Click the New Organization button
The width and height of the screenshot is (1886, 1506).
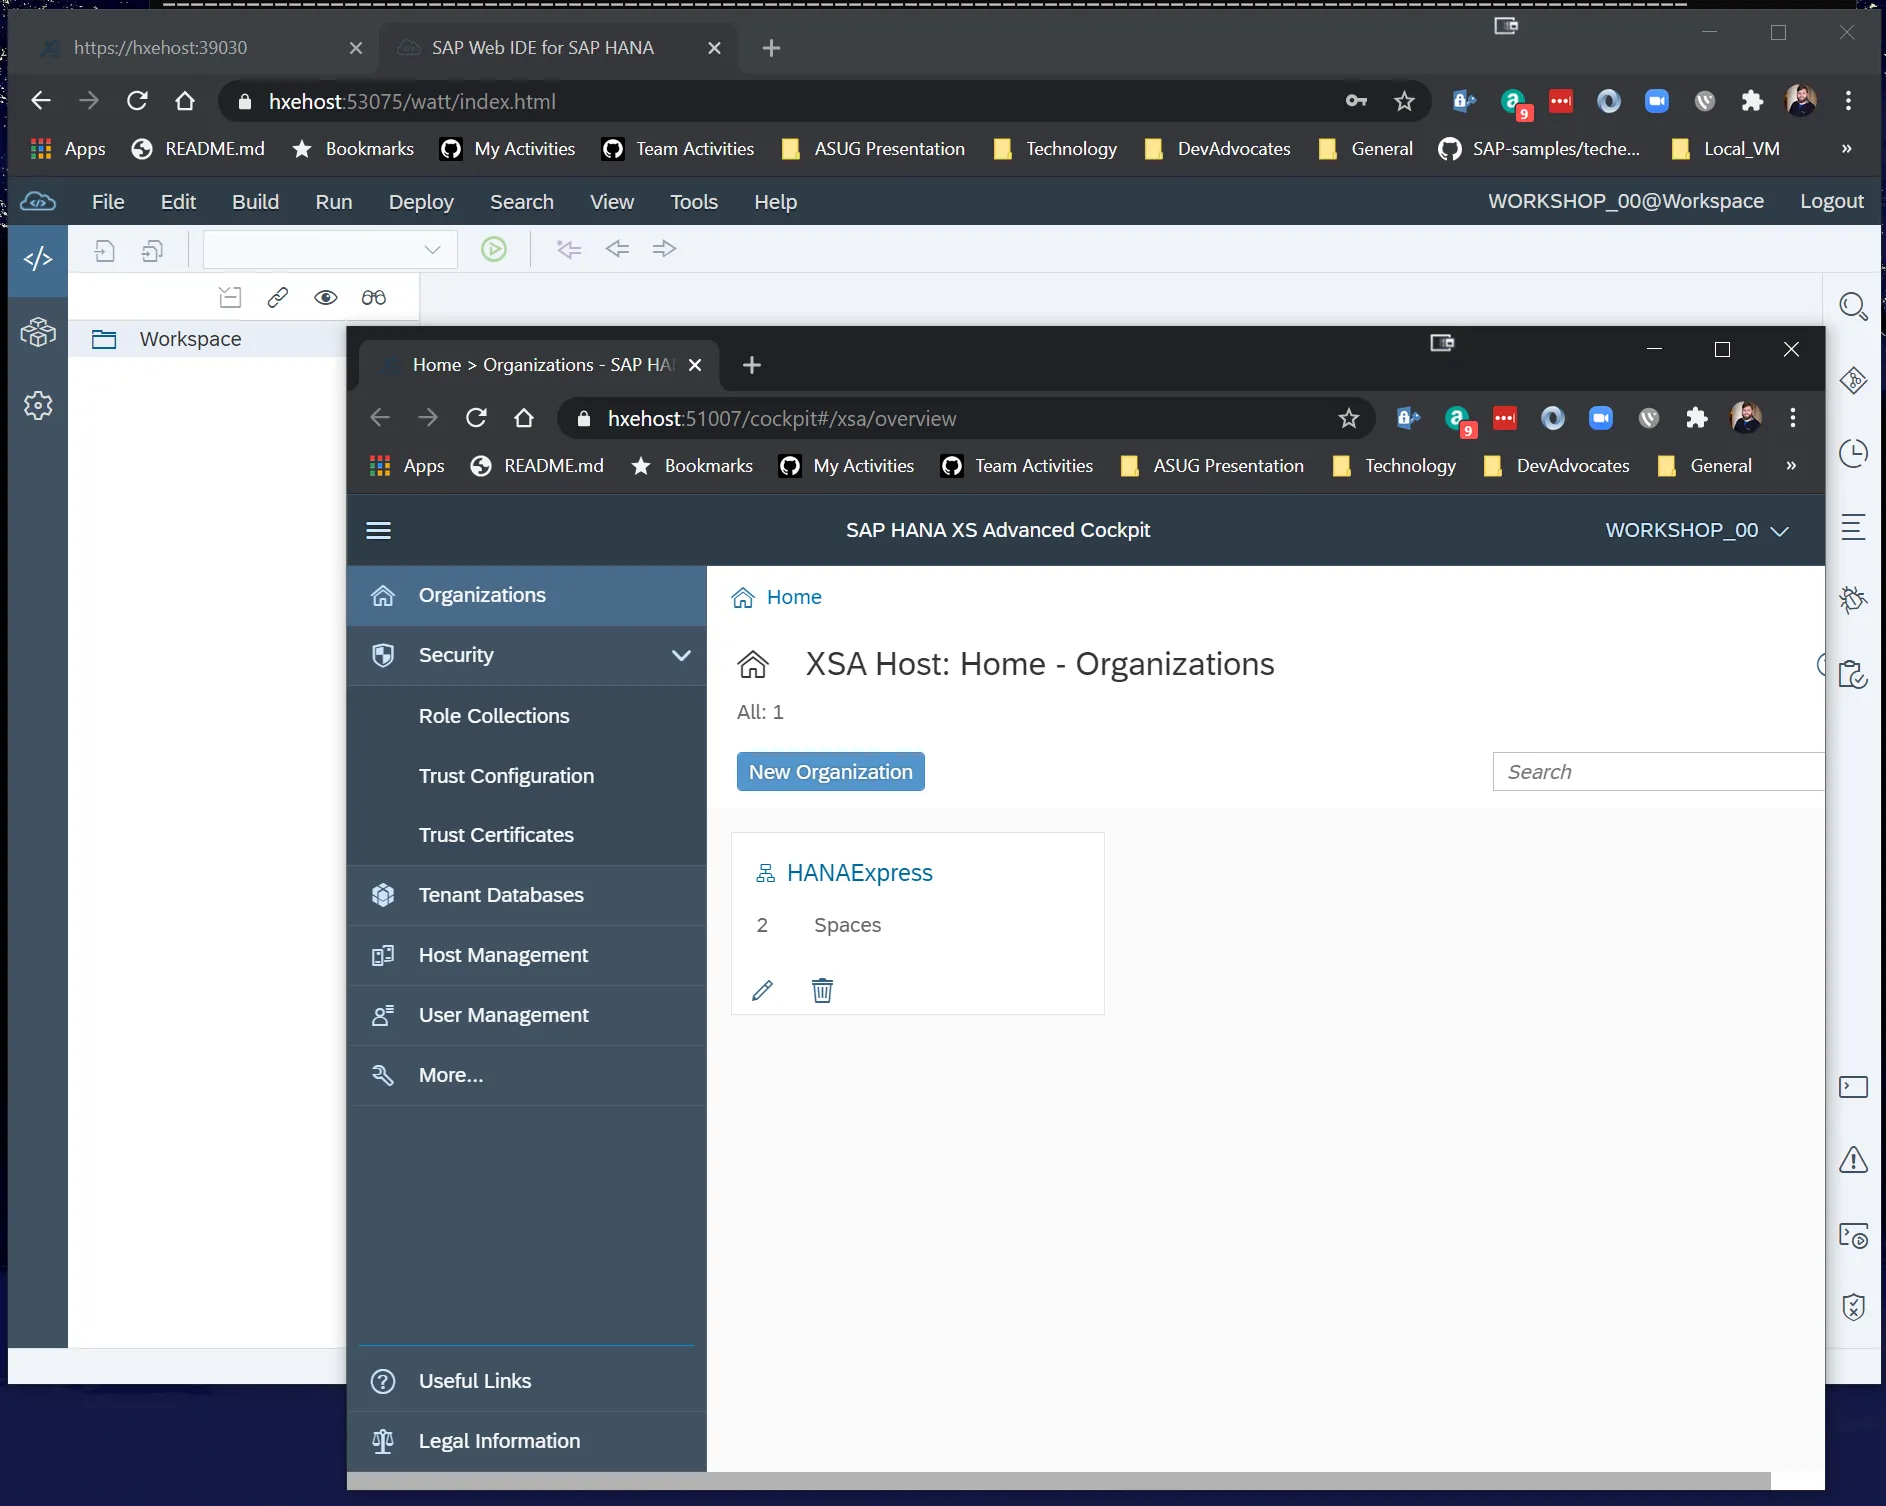point(830,772)
